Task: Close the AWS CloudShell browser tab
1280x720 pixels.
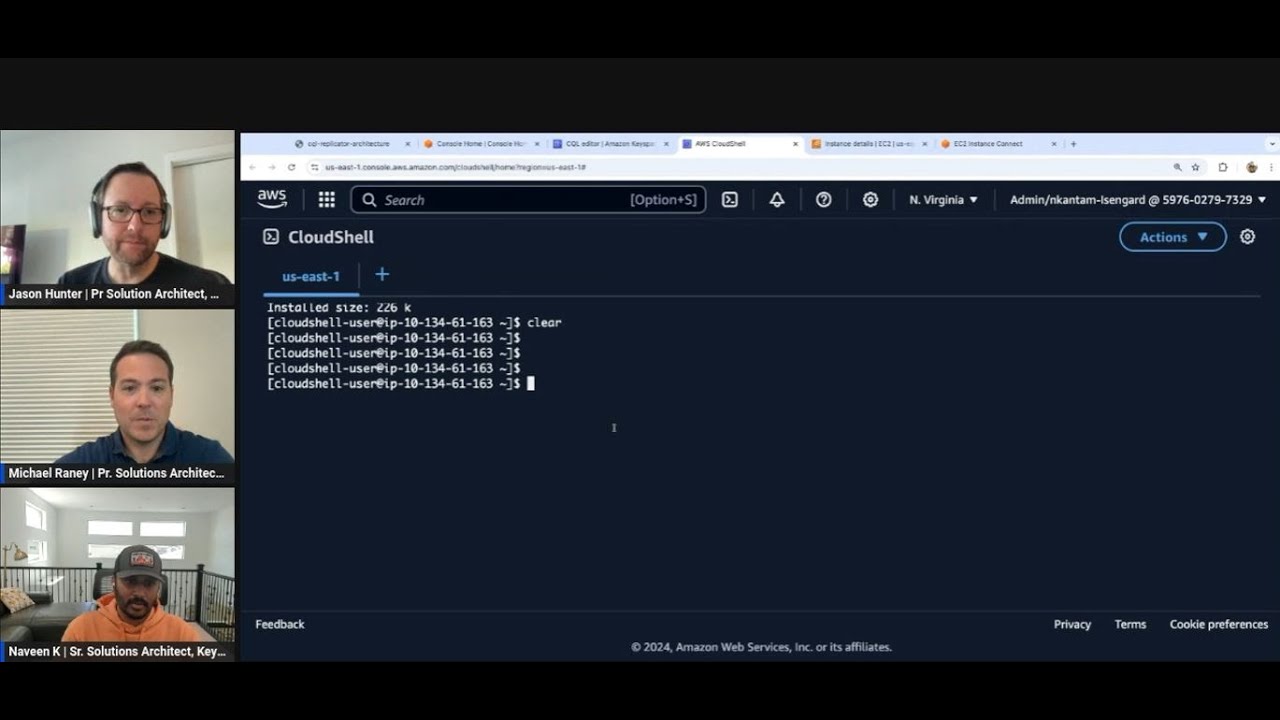Action: [796, 144]
